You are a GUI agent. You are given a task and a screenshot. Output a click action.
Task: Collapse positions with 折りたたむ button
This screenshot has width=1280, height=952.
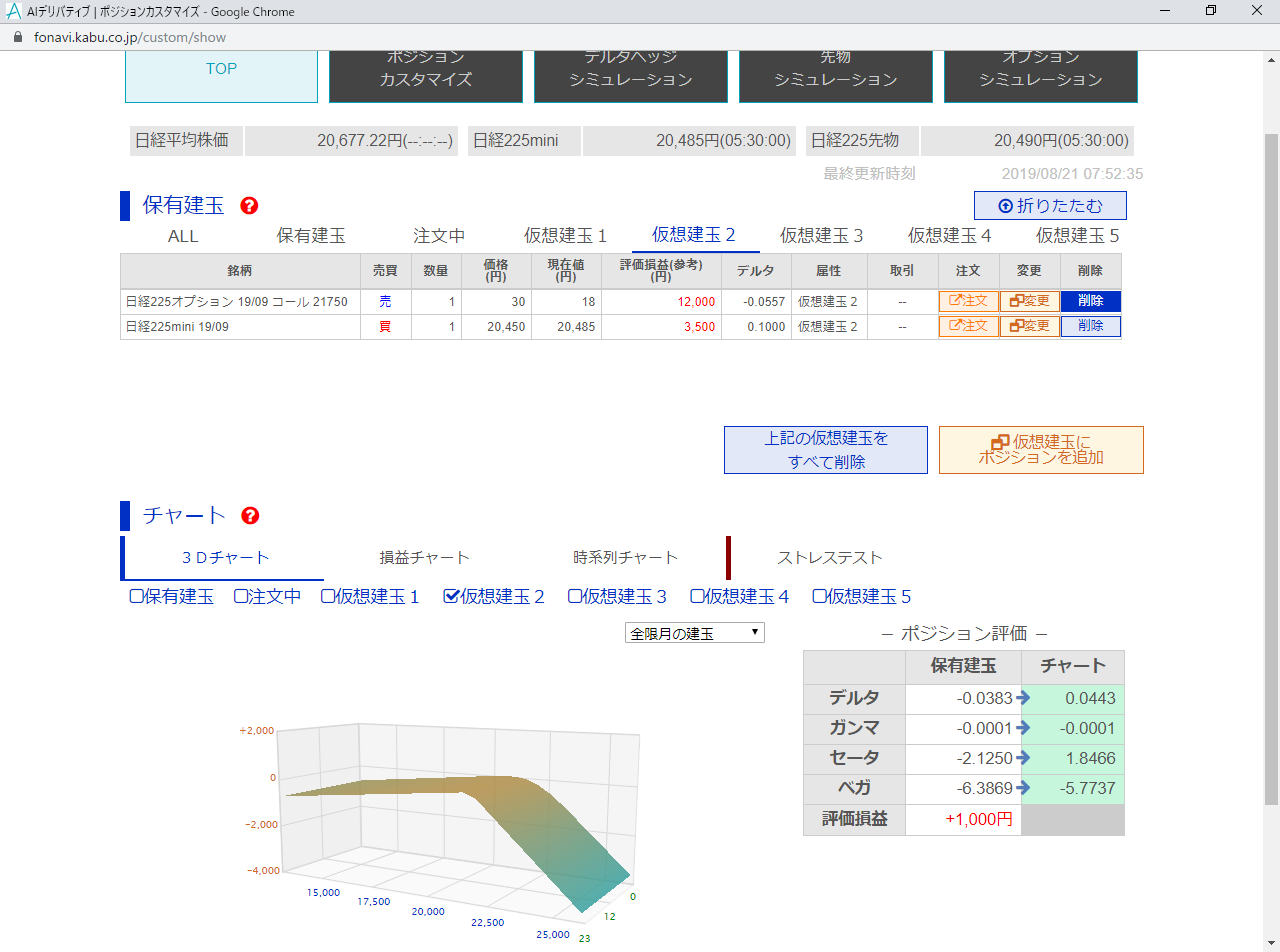point(1049,206)
